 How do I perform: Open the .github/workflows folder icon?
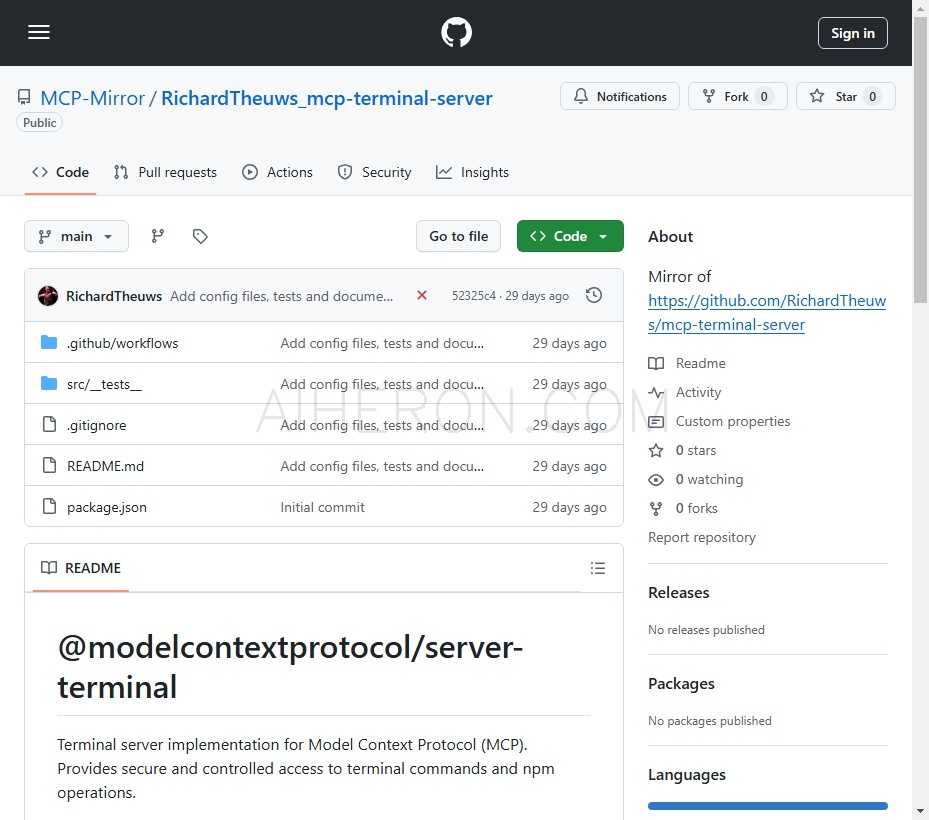pyautogui.click(x=49, y=342)
